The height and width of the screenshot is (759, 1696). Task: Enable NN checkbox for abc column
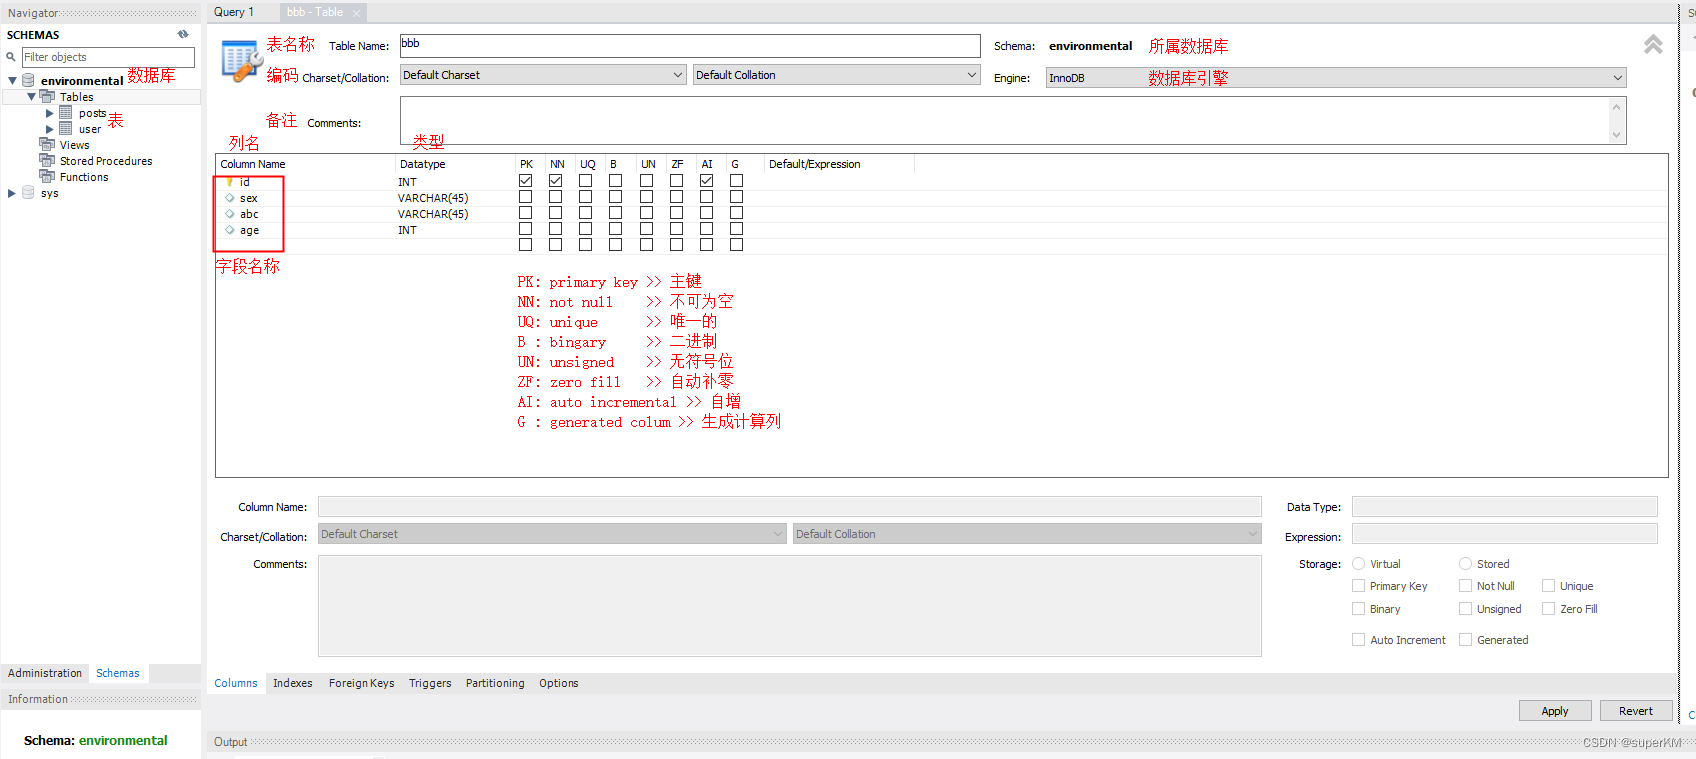point(556,213)
